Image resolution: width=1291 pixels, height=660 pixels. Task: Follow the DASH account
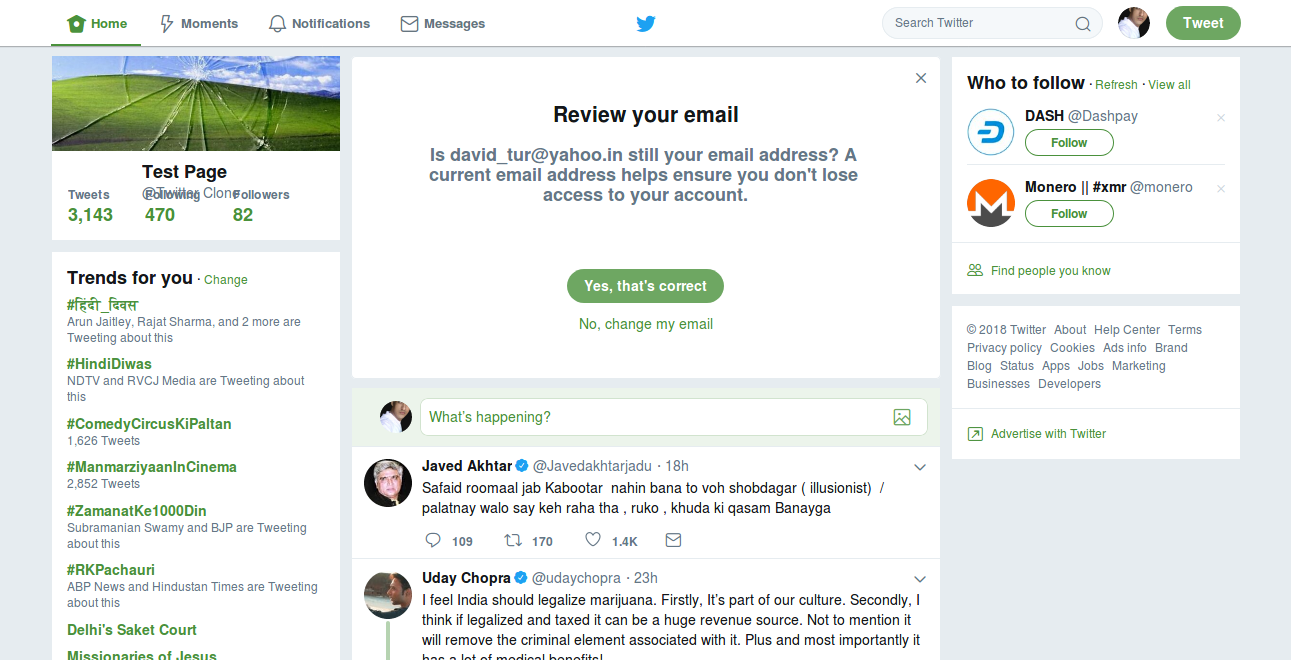pos(1068,142)
